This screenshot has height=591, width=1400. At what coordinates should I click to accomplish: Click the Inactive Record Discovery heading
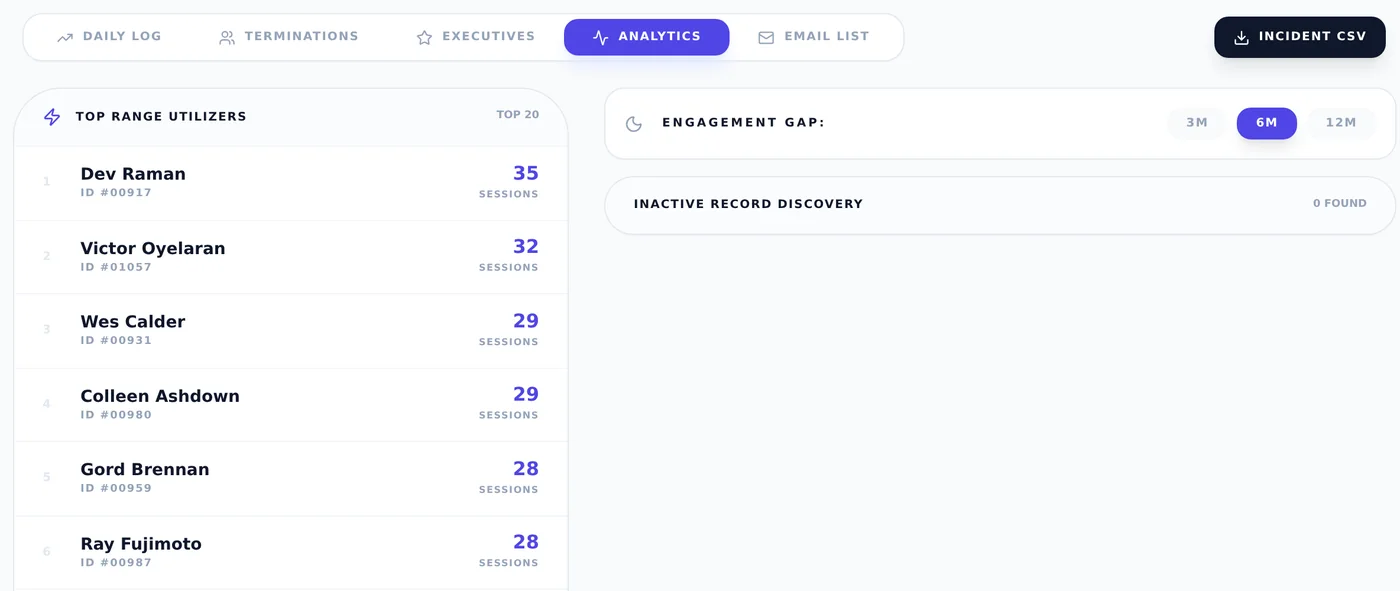coord(748,204)
